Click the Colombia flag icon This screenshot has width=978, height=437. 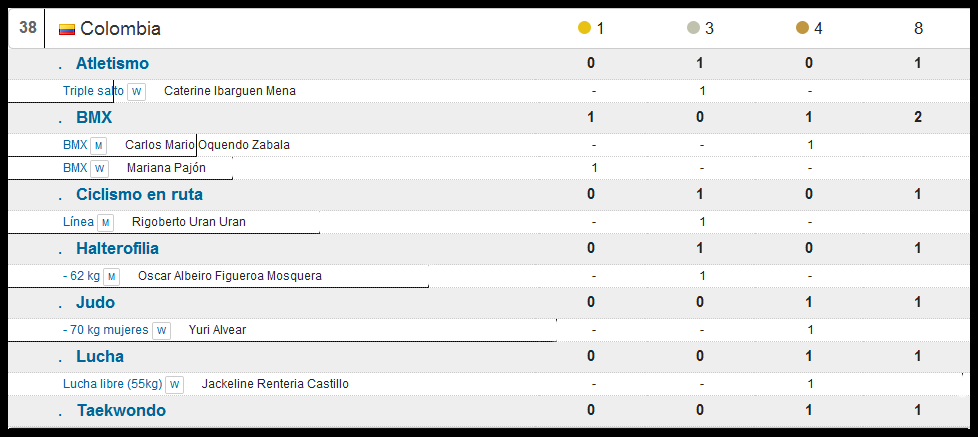pos(67,29)
